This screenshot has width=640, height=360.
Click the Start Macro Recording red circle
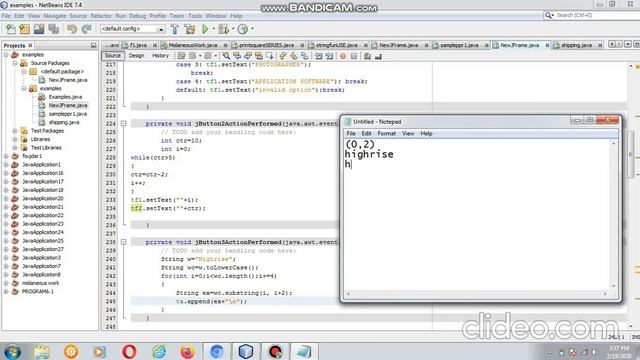tap(343, 56)
